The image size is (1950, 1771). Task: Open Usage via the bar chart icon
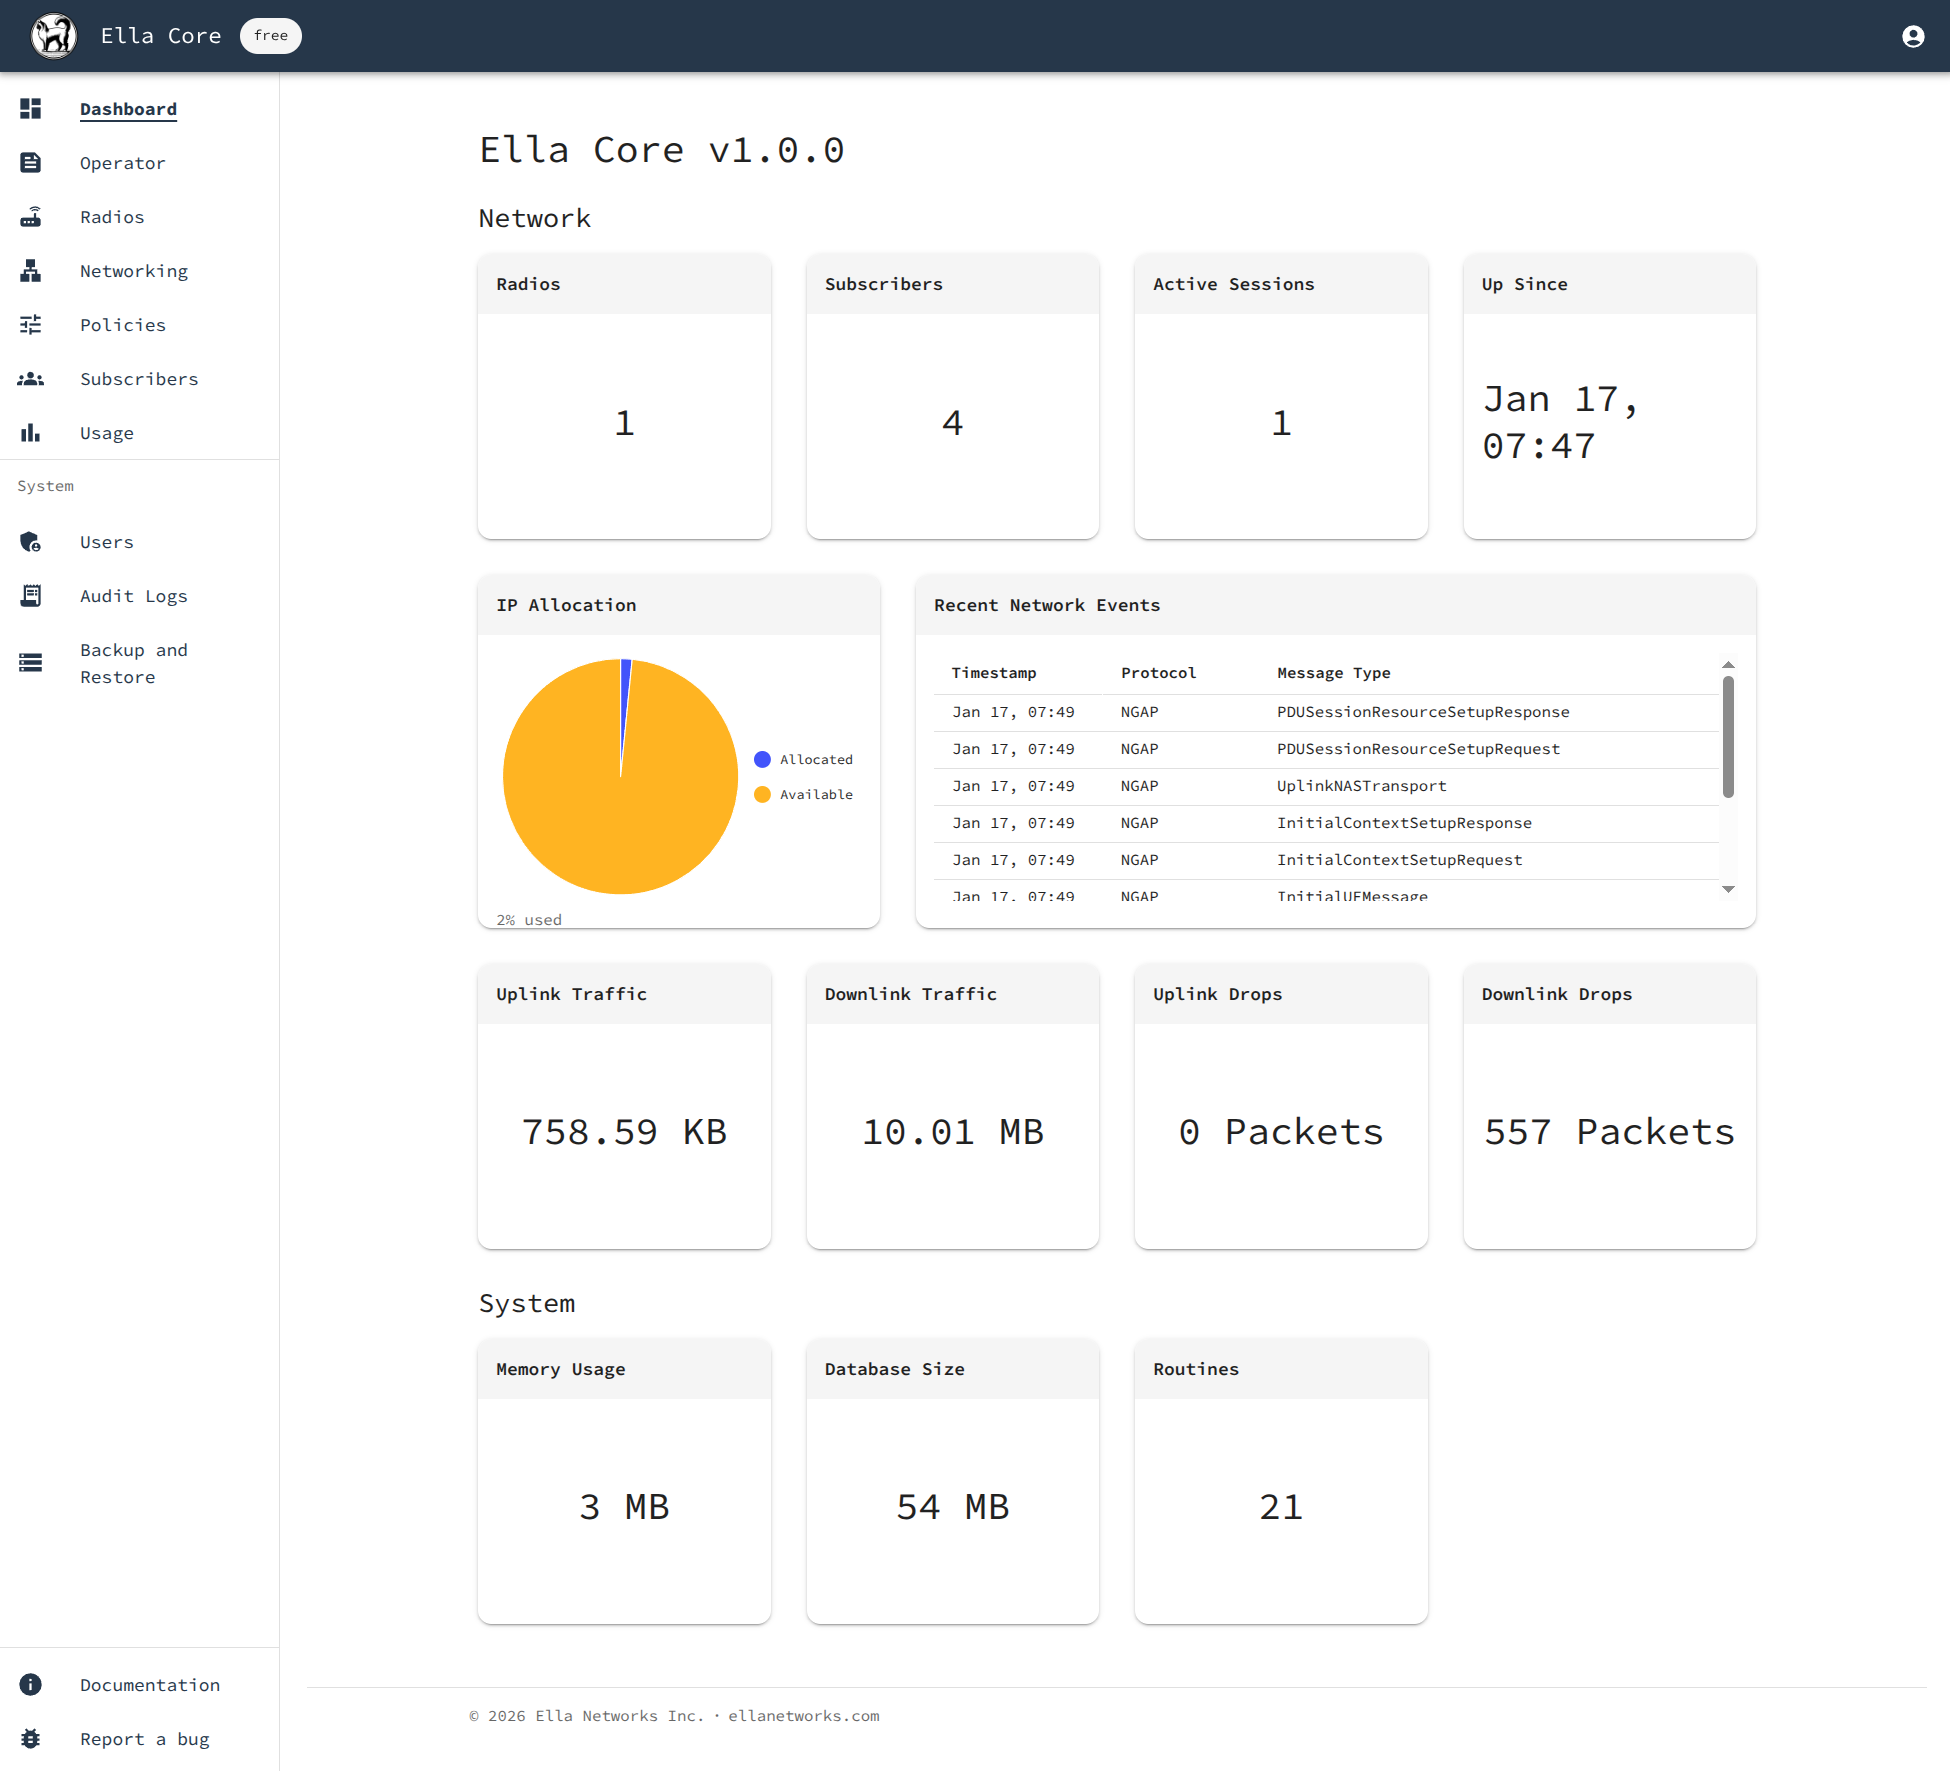(31, 433)
